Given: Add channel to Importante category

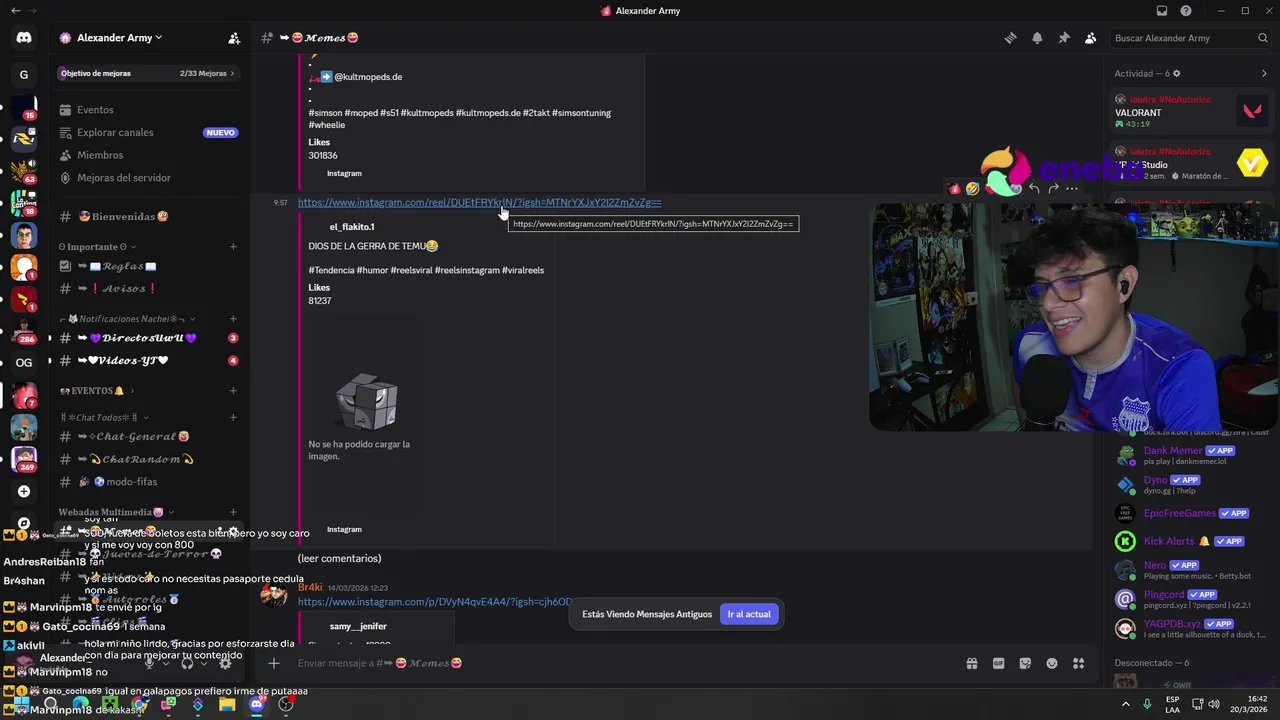Looking at the screenshot, I should point(233,247).
